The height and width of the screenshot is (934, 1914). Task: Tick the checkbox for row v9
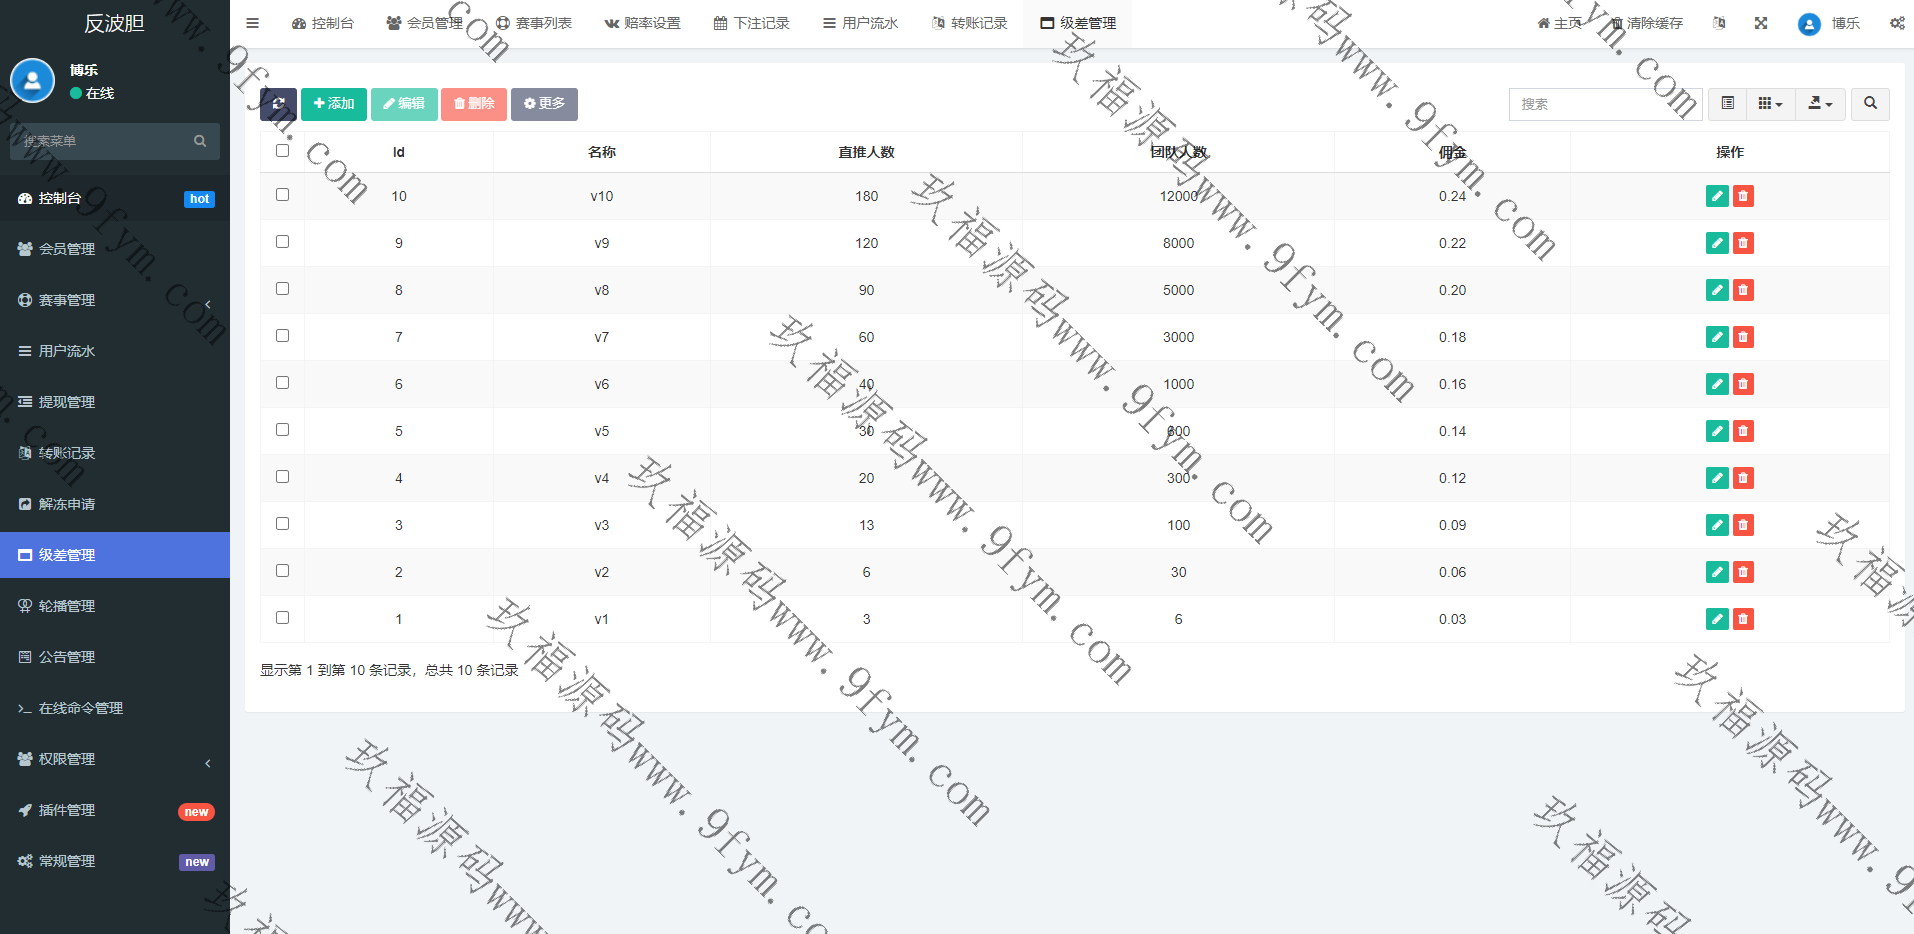[282, 242]
